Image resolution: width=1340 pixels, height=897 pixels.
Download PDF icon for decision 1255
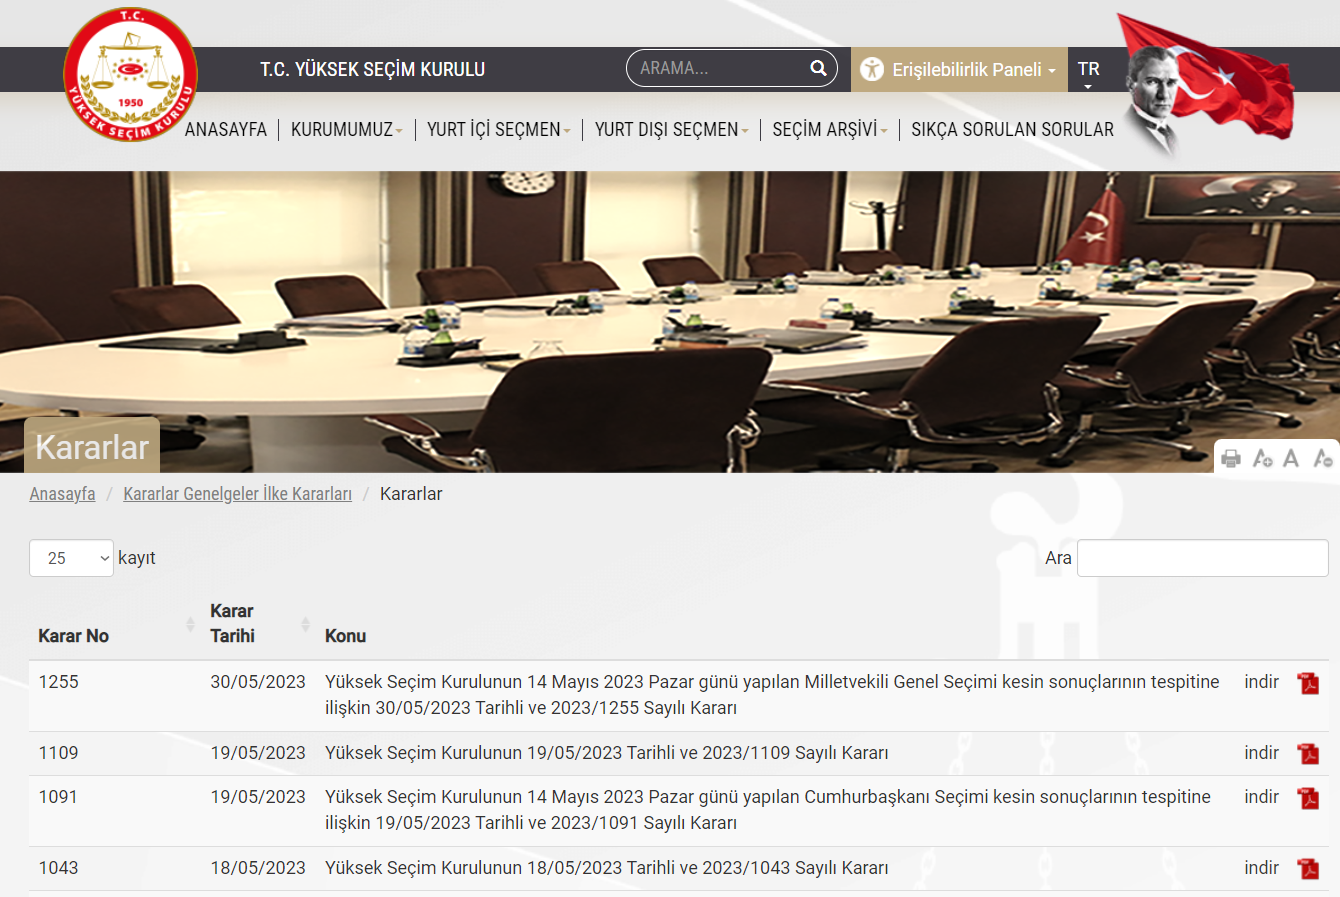pos(1308,683)
